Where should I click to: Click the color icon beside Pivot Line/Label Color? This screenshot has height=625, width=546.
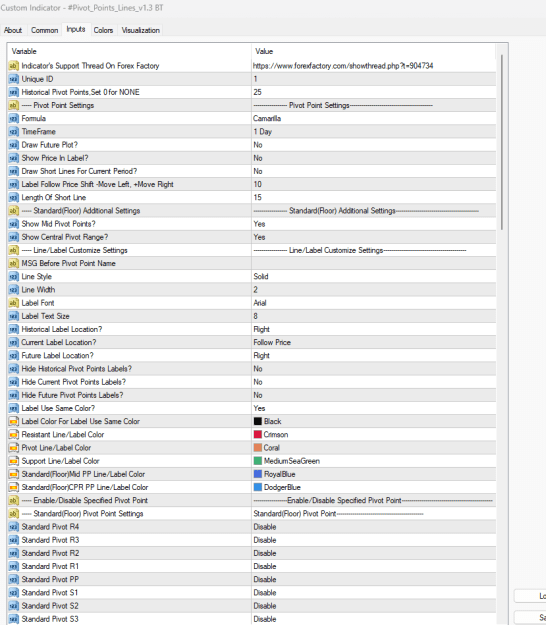tap(14, 448)
